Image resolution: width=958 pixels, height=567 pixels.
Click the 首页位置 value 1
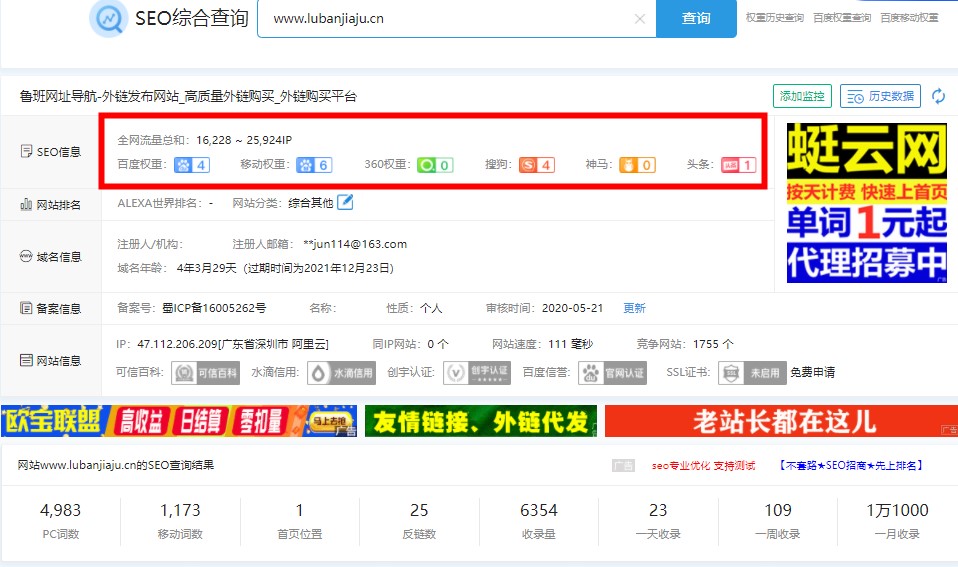click(x=299, y=510)
